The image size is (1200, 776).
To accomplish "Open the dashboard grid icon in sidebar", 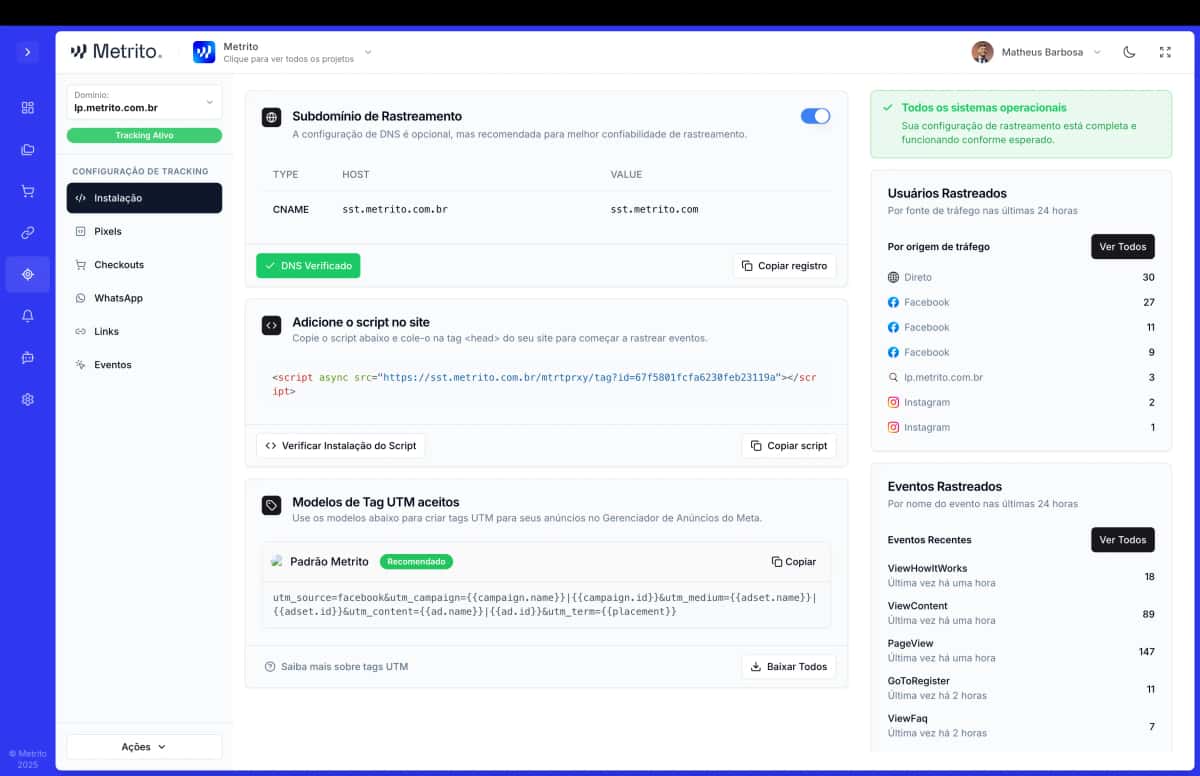I will point(27,107).
